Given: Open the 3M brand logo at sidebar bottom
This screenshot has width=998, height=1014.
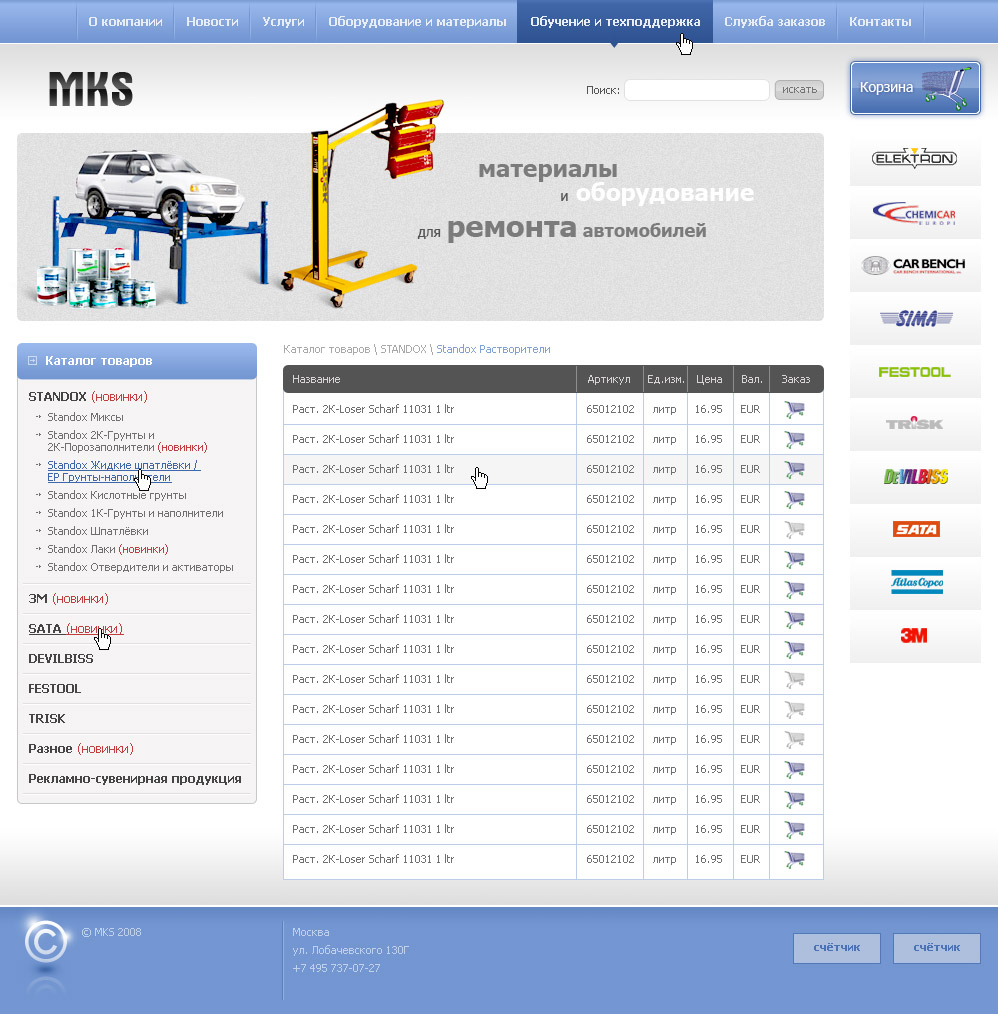Looking at the screenshot, I should (x=914, y=636).
